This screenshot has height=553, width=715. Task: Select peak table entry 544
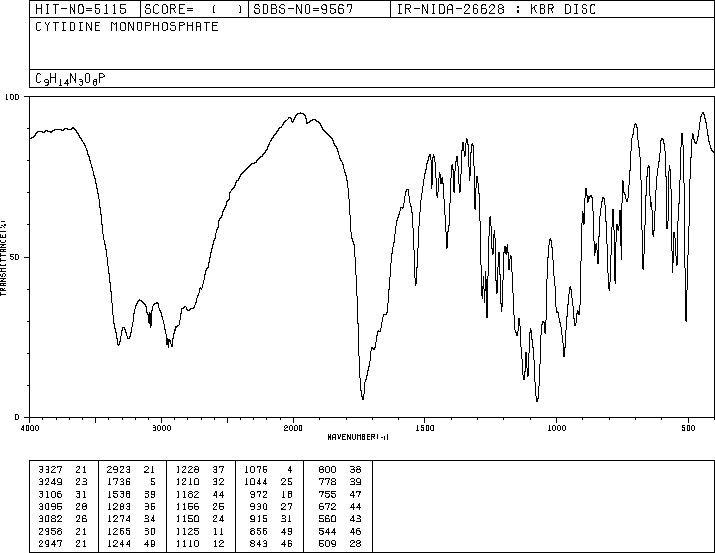(x=327, y=531)
